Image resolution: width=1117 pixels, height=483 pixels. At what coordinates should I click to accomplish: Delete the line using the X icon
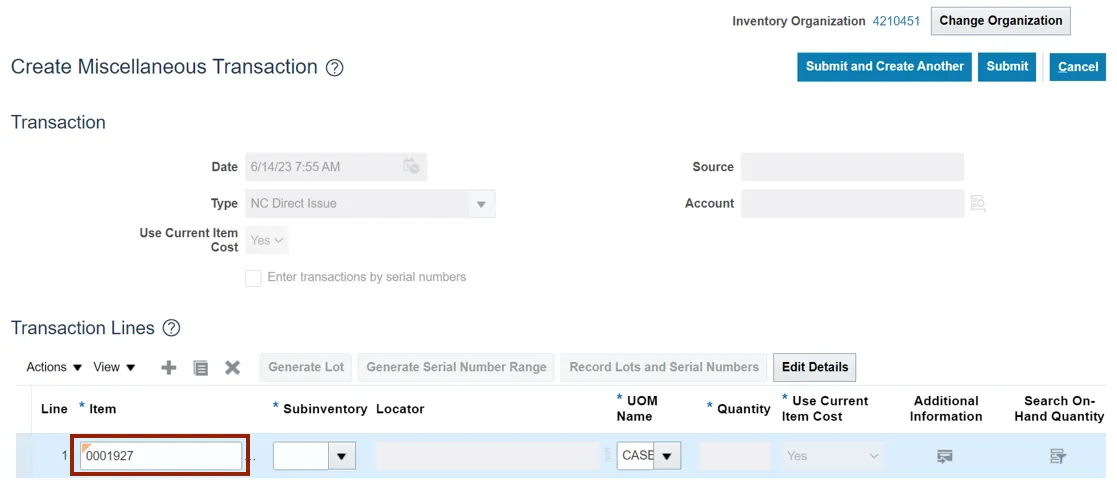point(233,367)
